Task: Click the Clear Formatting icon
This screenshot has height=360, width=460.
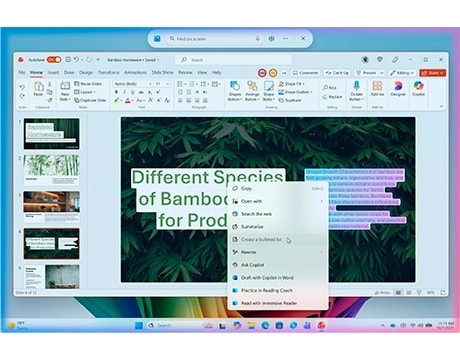Action: click(167, 100)
